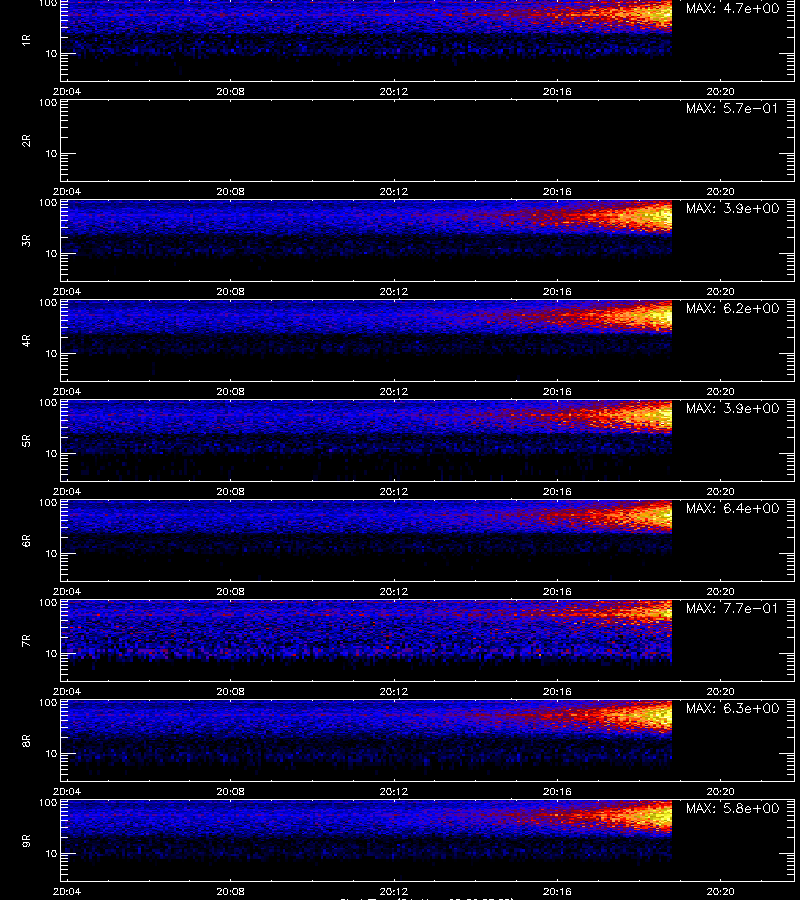Click the 100 y-axis label of panel 9R
This screenshot has width=800, height=900.
click(x=48, y=802)
